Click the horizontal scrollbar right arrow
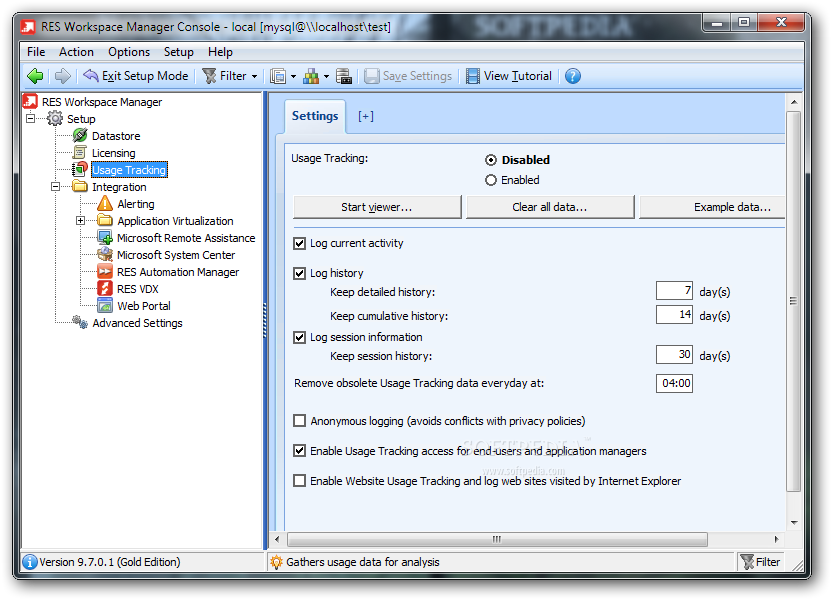Viewport: 832px width, 600px height. (x=776, y=540)
